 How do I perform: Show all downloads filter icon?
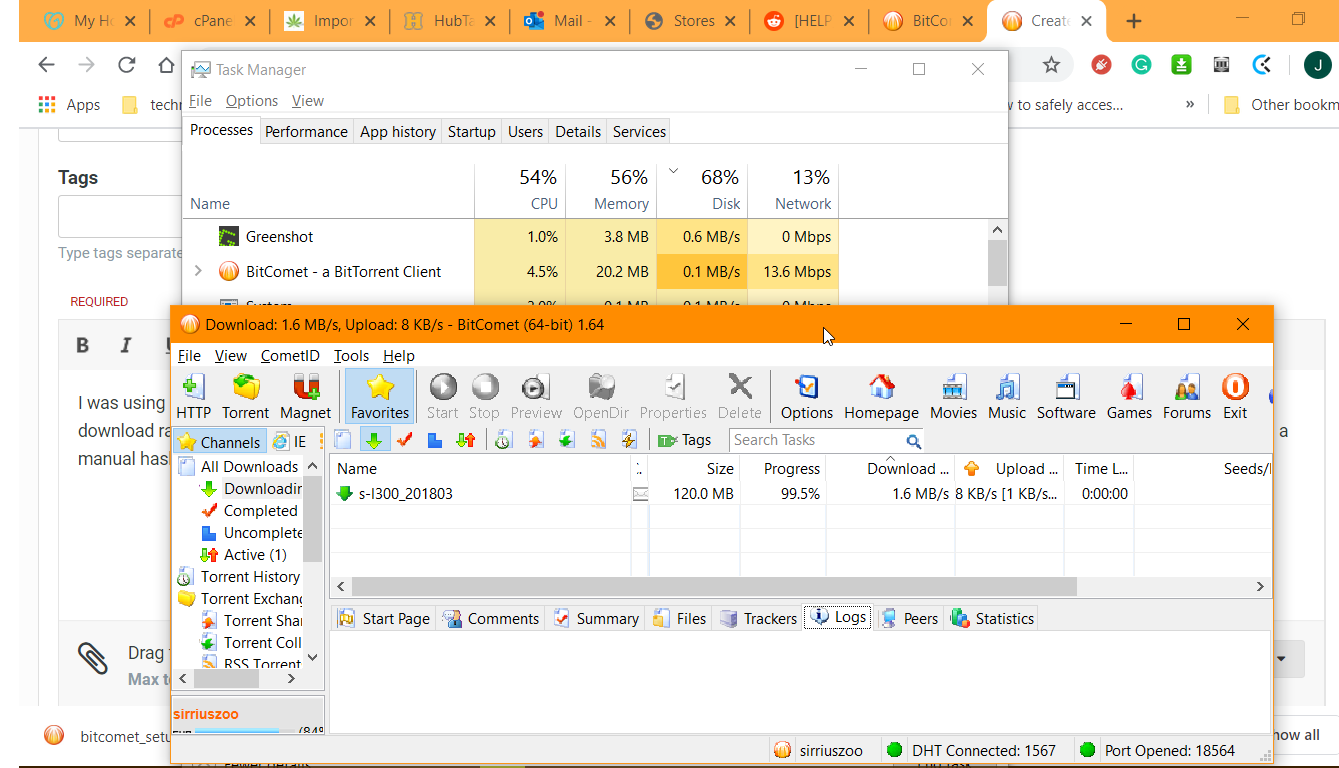(x=342, y=440)
